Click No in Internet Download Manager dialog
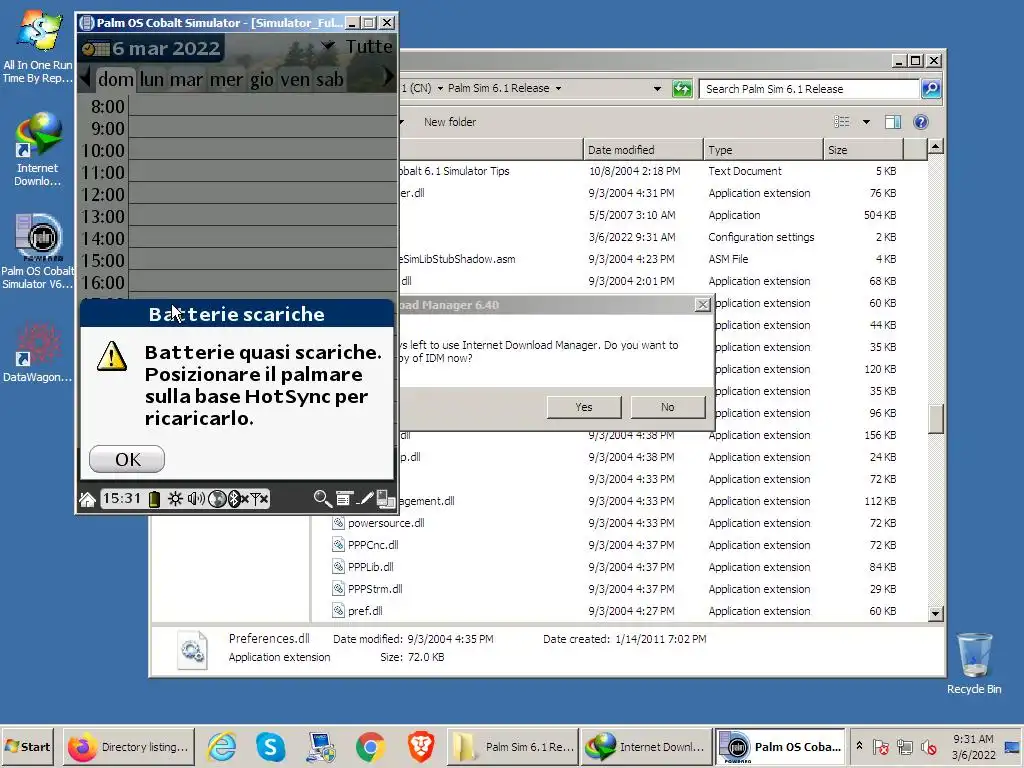 667,407
